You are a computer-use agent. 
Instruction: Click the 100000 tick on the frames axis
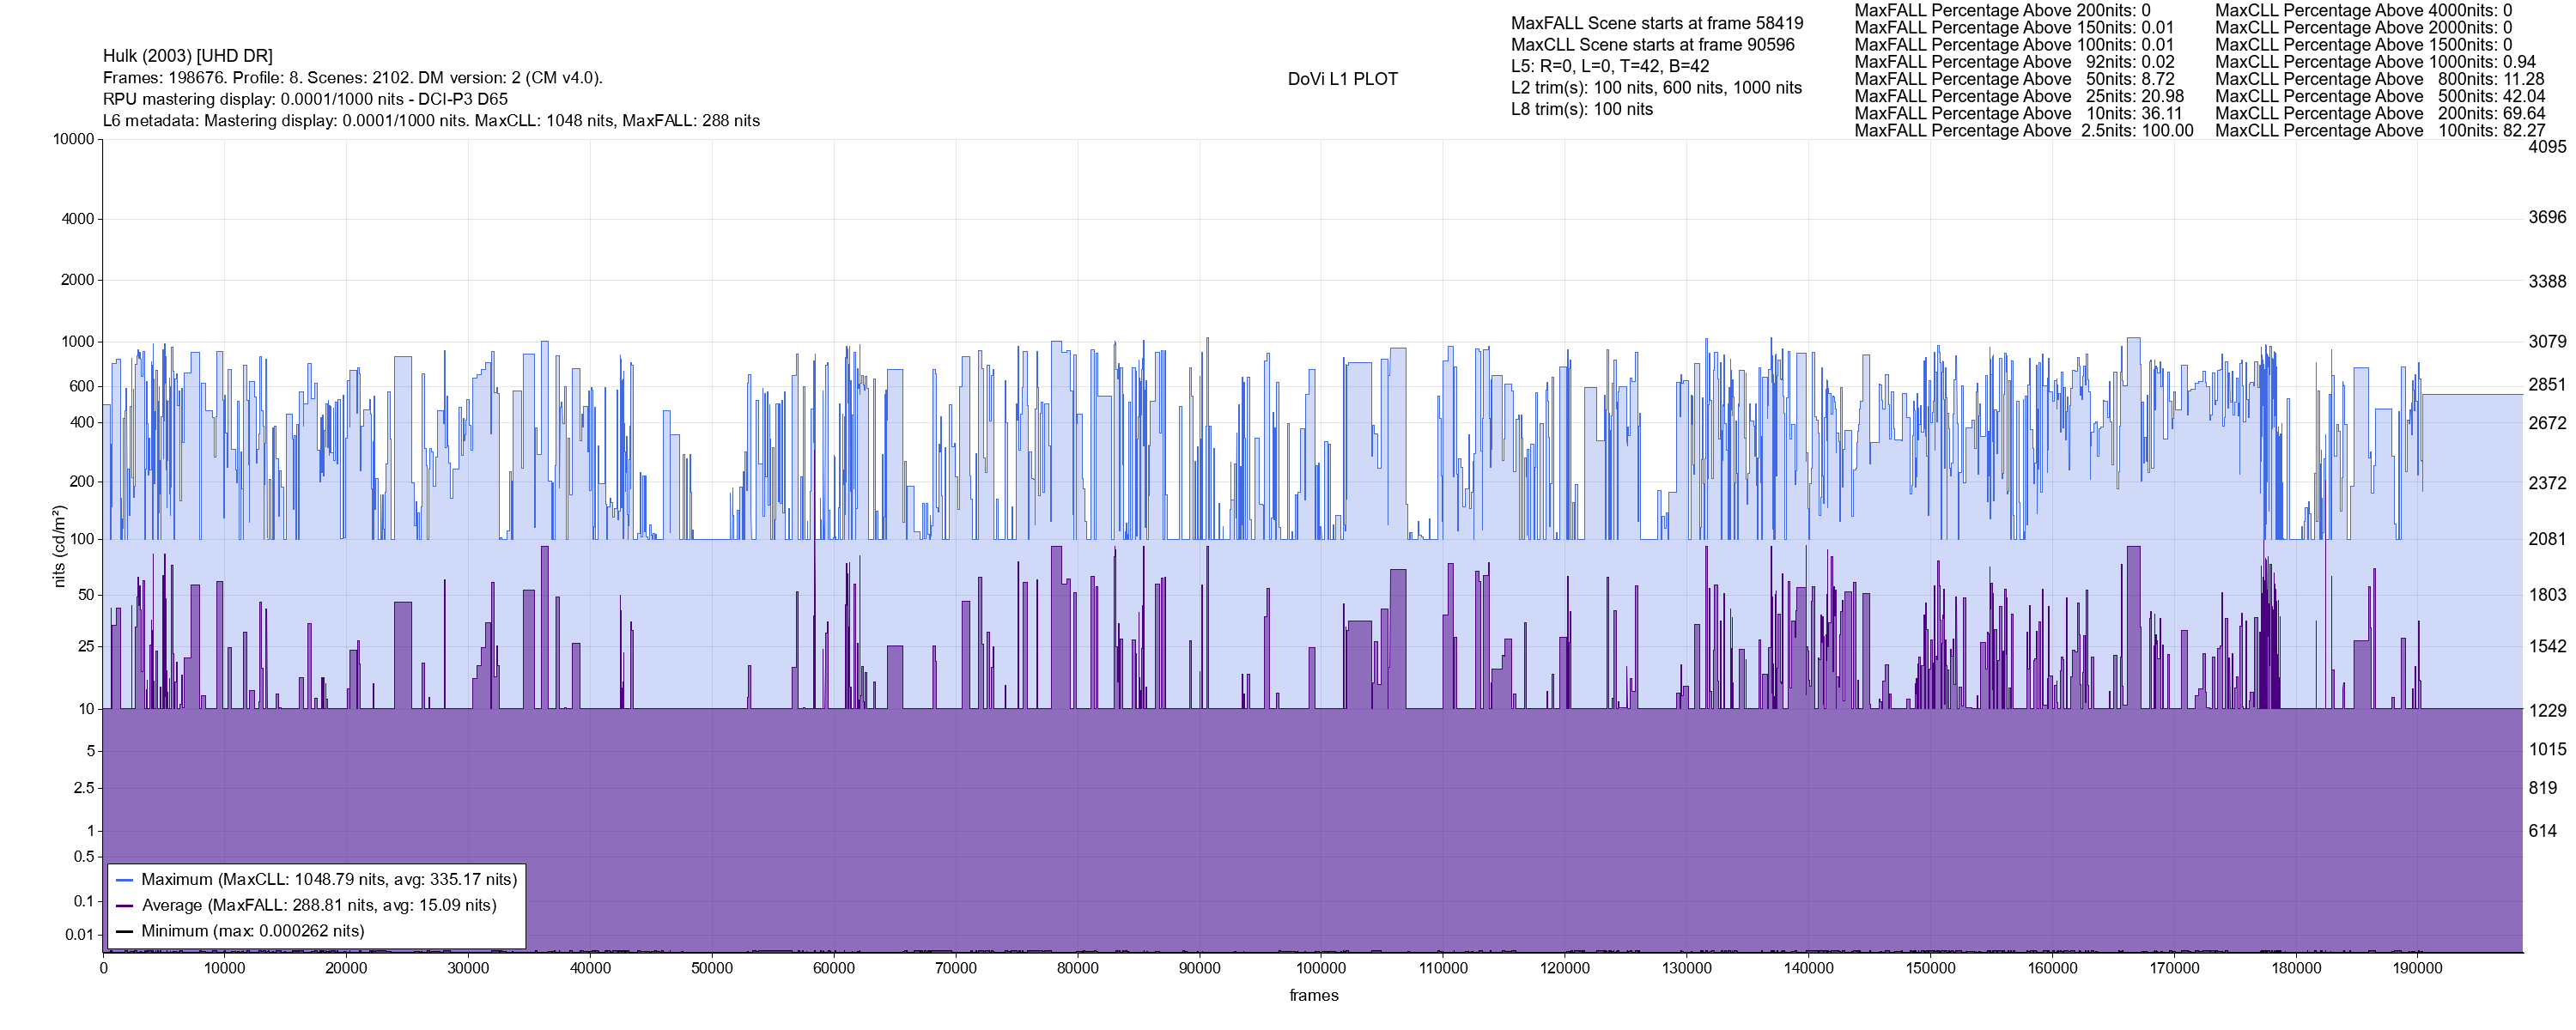[x=1321, y=968]
